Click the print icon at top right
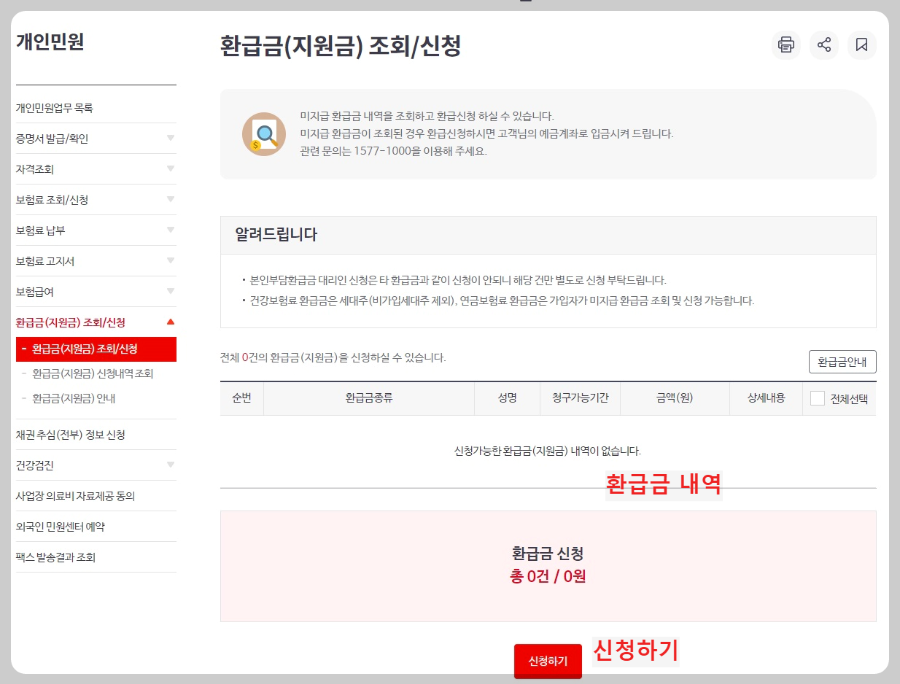The image size is (900, 684). pyautogui.click(x=787, y=45)
